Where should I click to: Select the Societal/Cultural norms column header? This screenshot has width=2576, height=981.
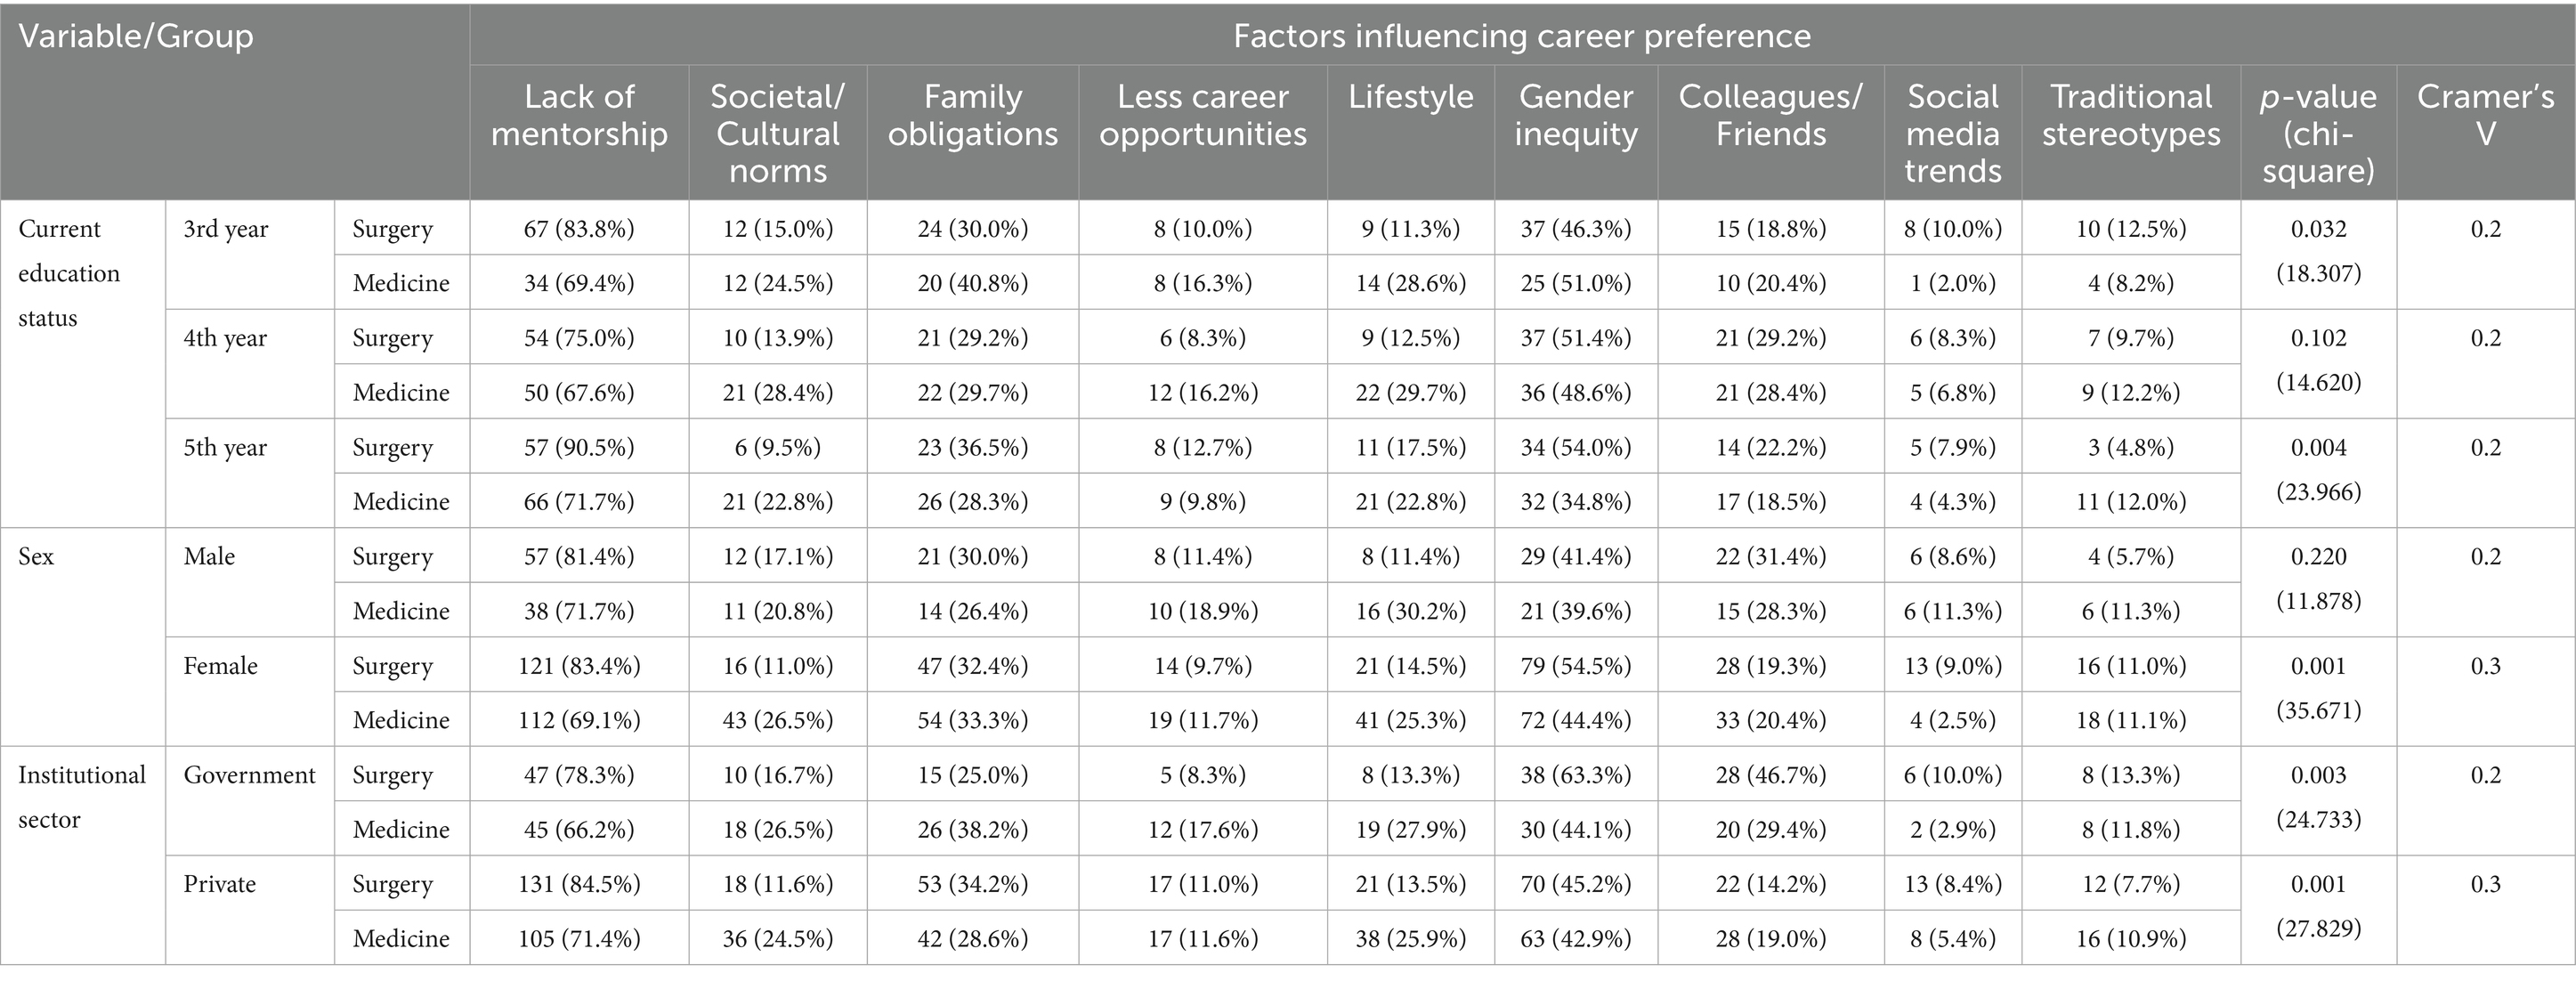coord(777,133)
